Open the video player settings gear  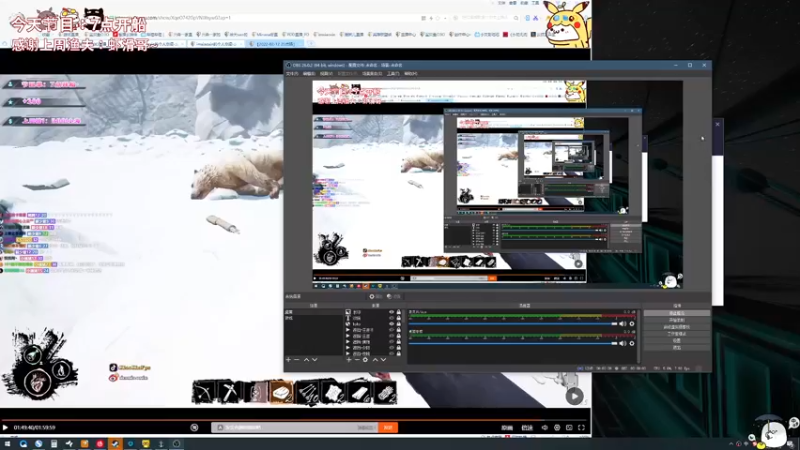557,428
